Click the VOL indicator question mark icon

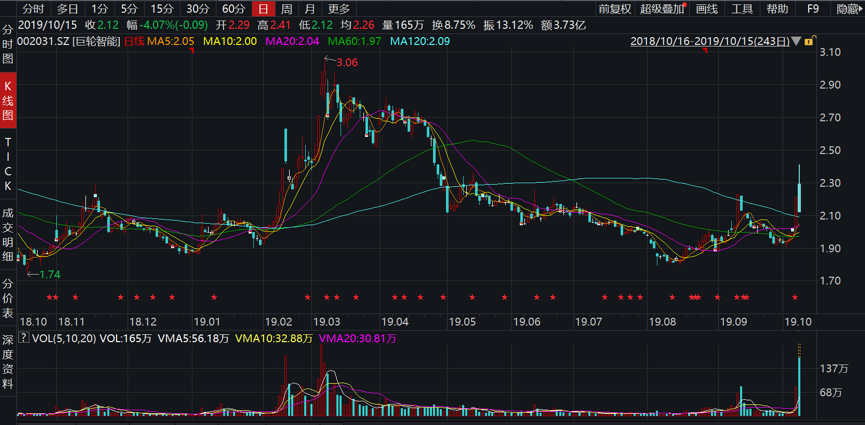pyautogui.click(x=24, y=338)
